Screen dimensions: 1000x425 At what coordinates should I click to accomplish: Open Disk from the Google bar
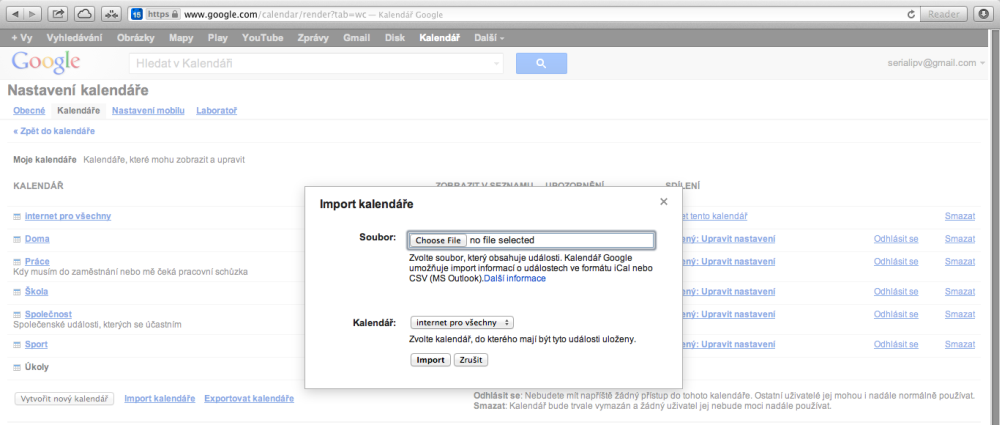click(x=395, y=38)
